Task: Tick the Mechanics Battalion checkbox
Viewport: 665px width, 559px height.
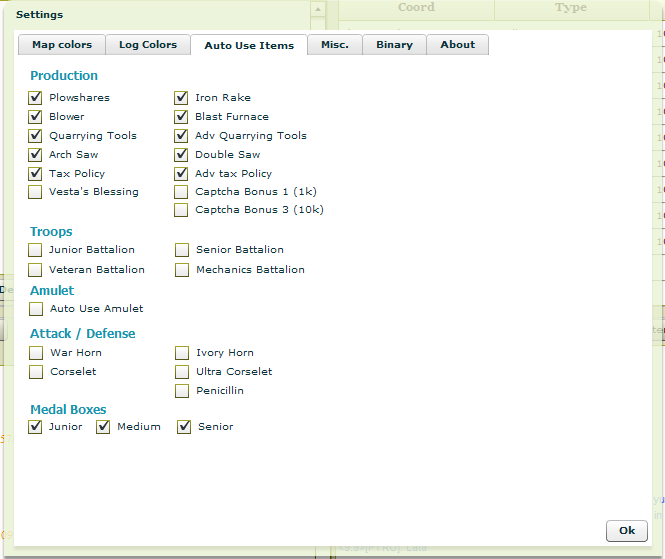Action: [x=181, y=270]
